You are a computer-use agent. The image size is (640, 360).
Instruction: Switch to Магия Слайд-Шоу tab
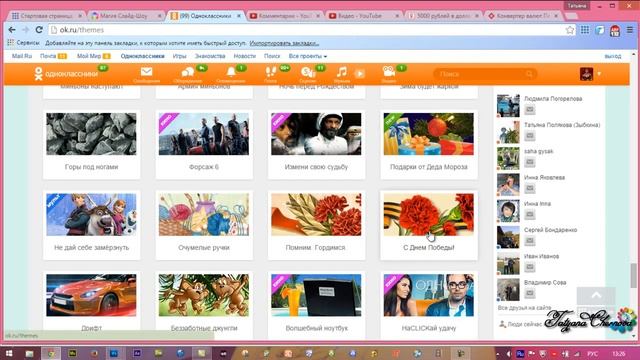126,16
